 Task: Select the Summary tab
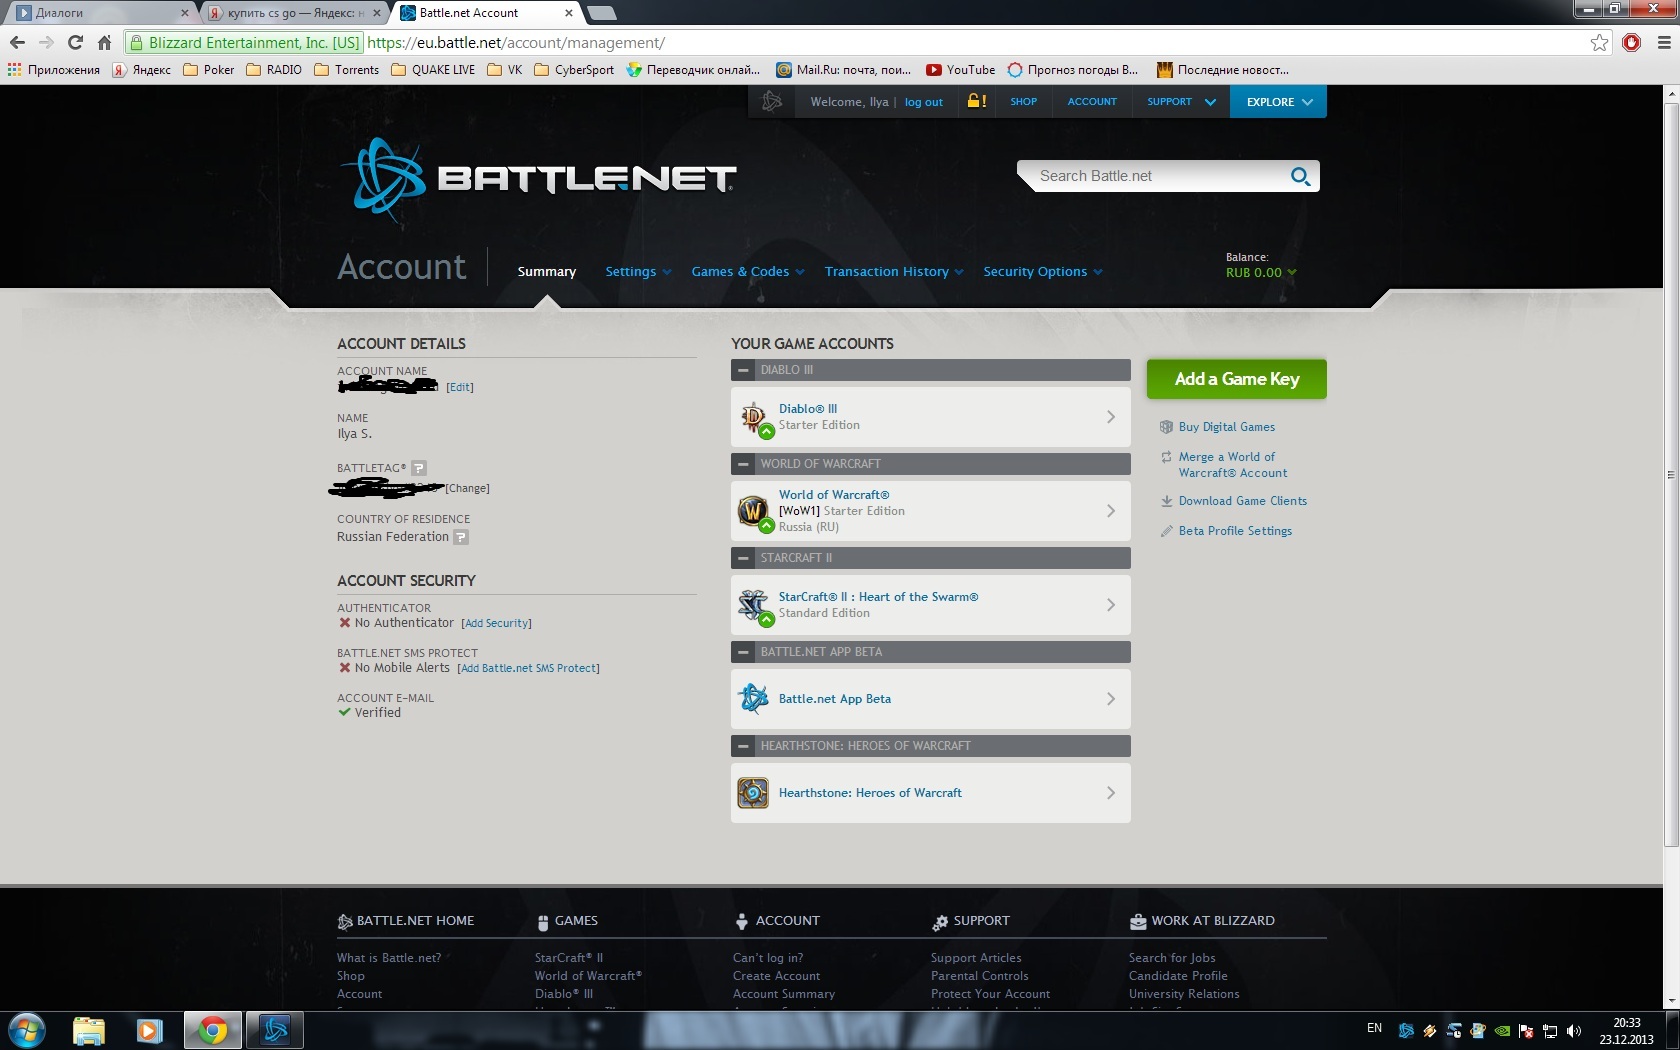pyautogui.click(x=546, y=272)
